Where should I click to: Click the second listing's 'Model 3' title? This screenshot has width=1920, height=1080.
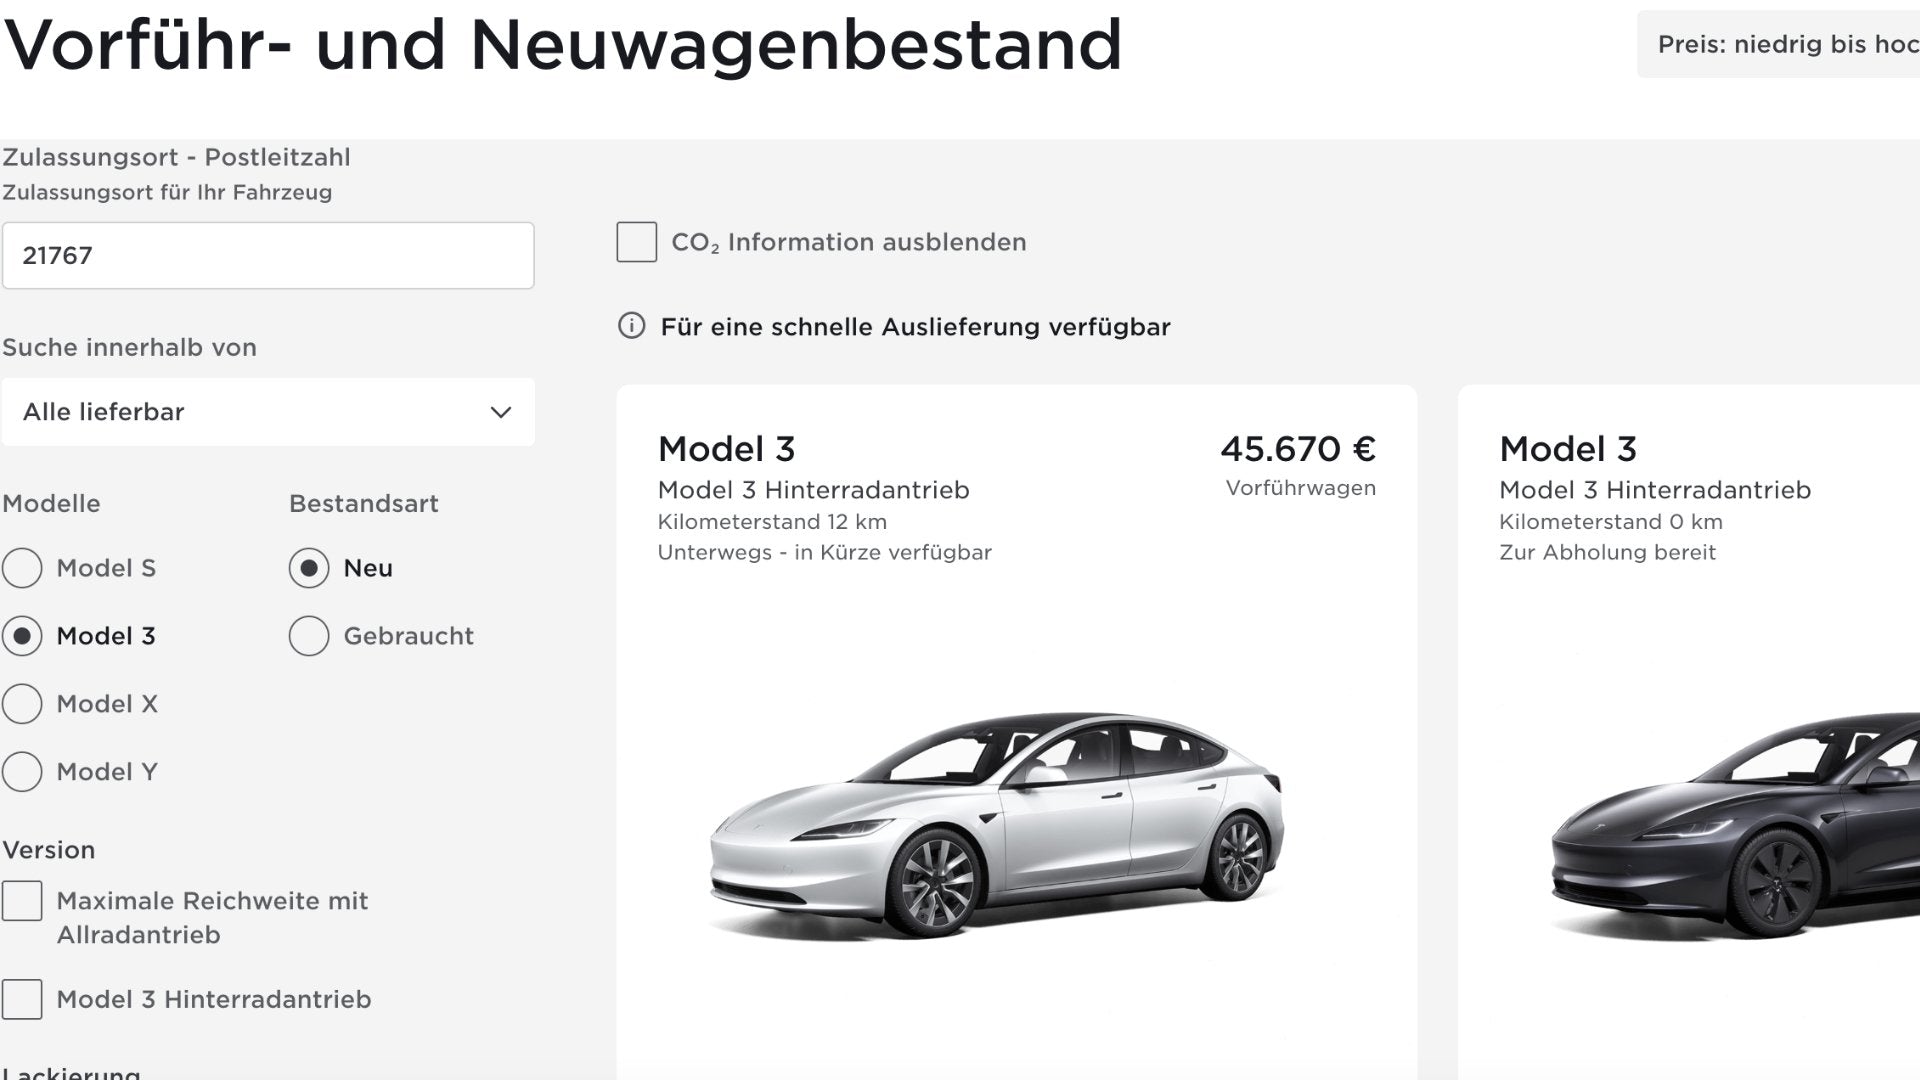[x=1567, y=449]
